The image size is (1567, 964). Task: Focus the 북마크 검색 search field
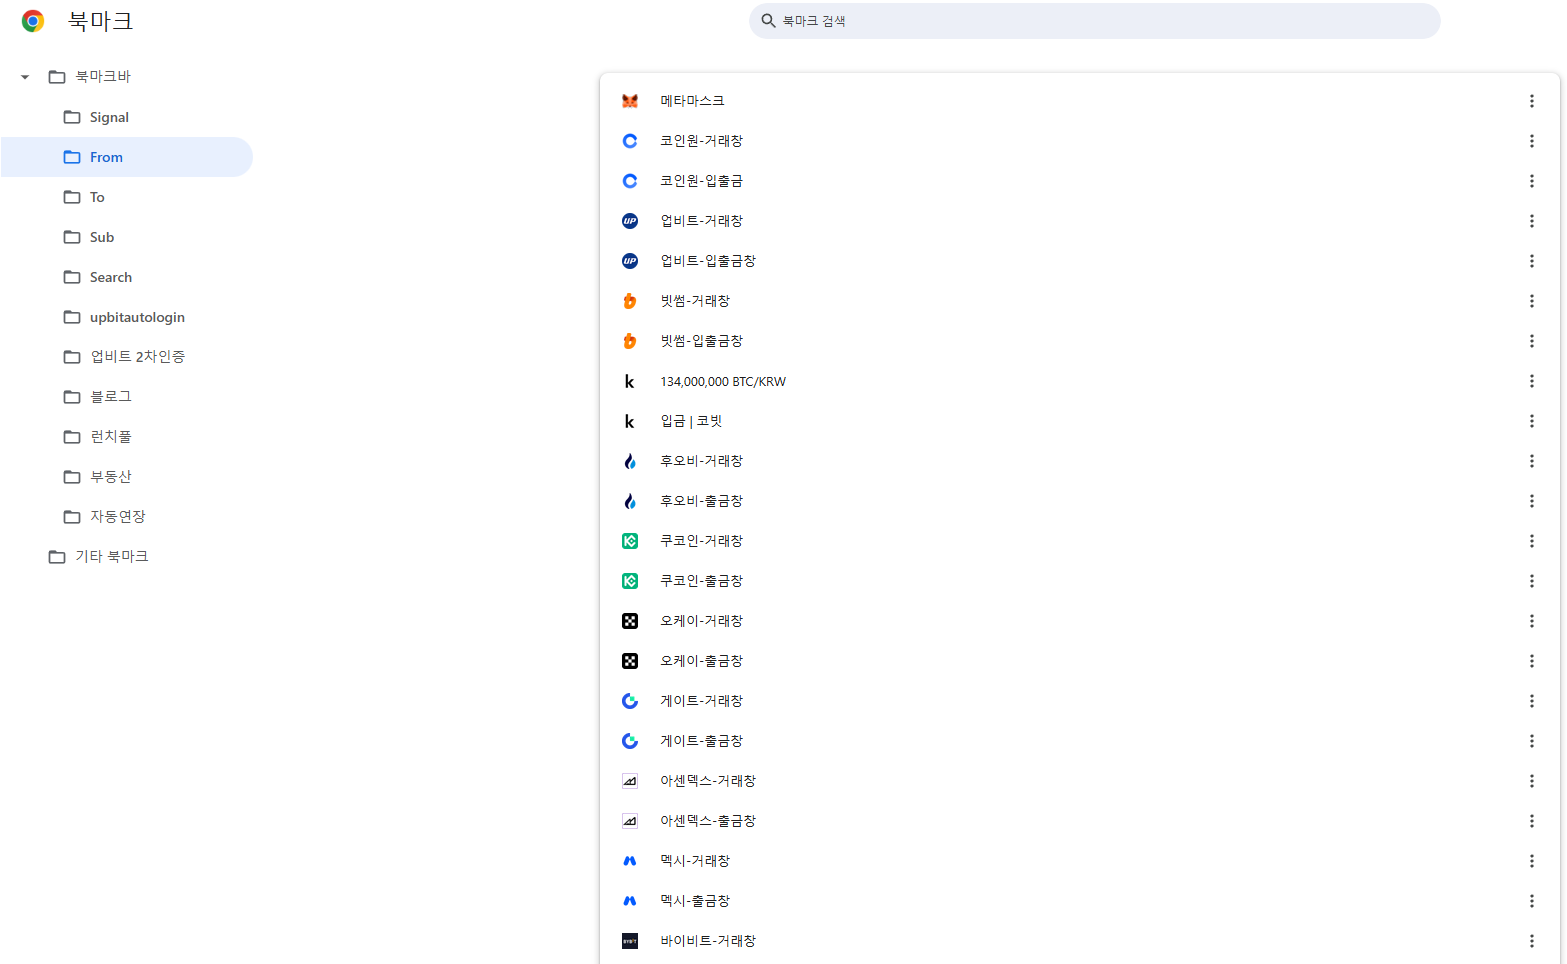(1095, 21)
